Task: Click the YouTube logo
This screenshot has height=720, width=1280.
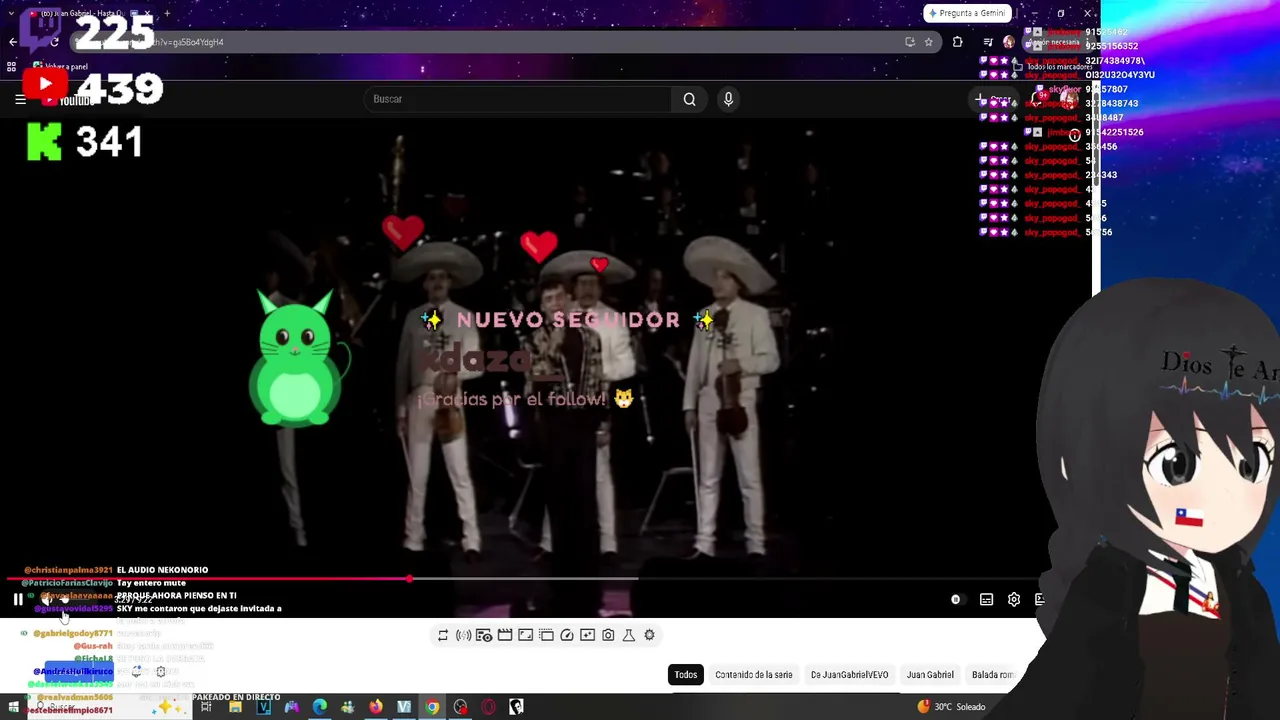Action: (68, 99)
